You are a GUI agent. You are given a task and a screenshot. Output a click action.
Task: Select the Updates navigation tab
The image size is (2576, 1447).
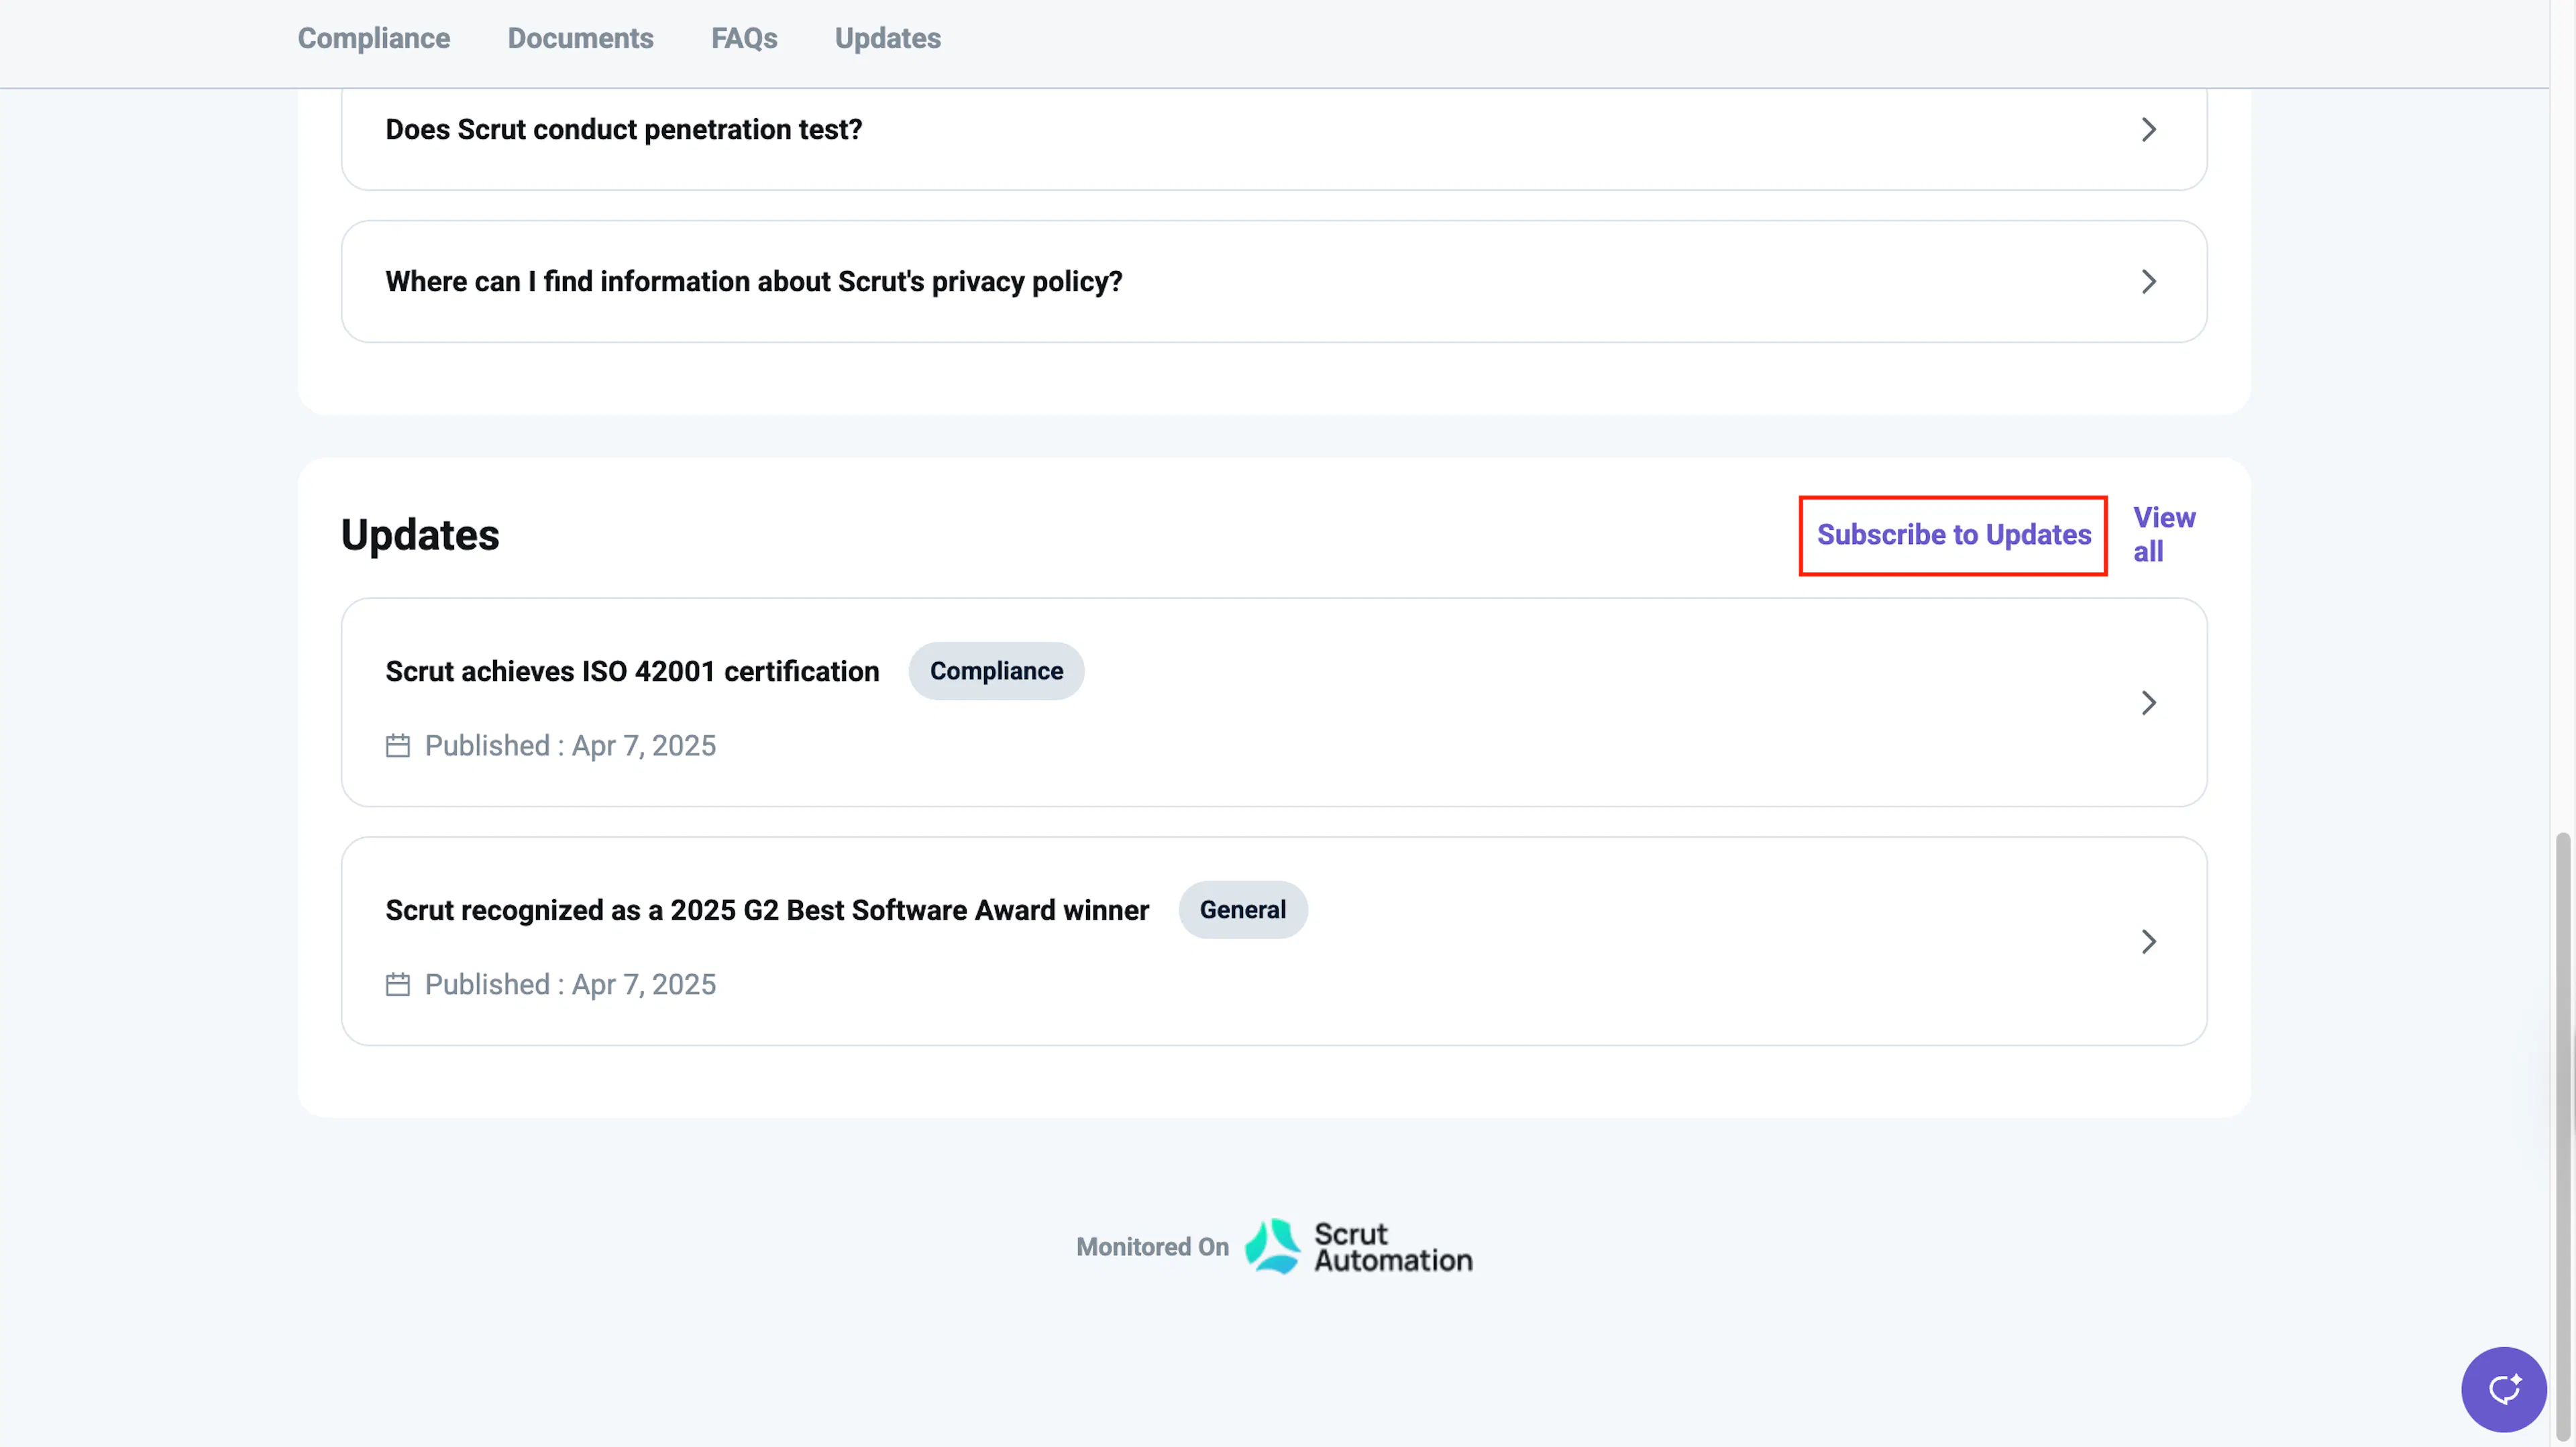pyautogui.click(x=888, y=38)
